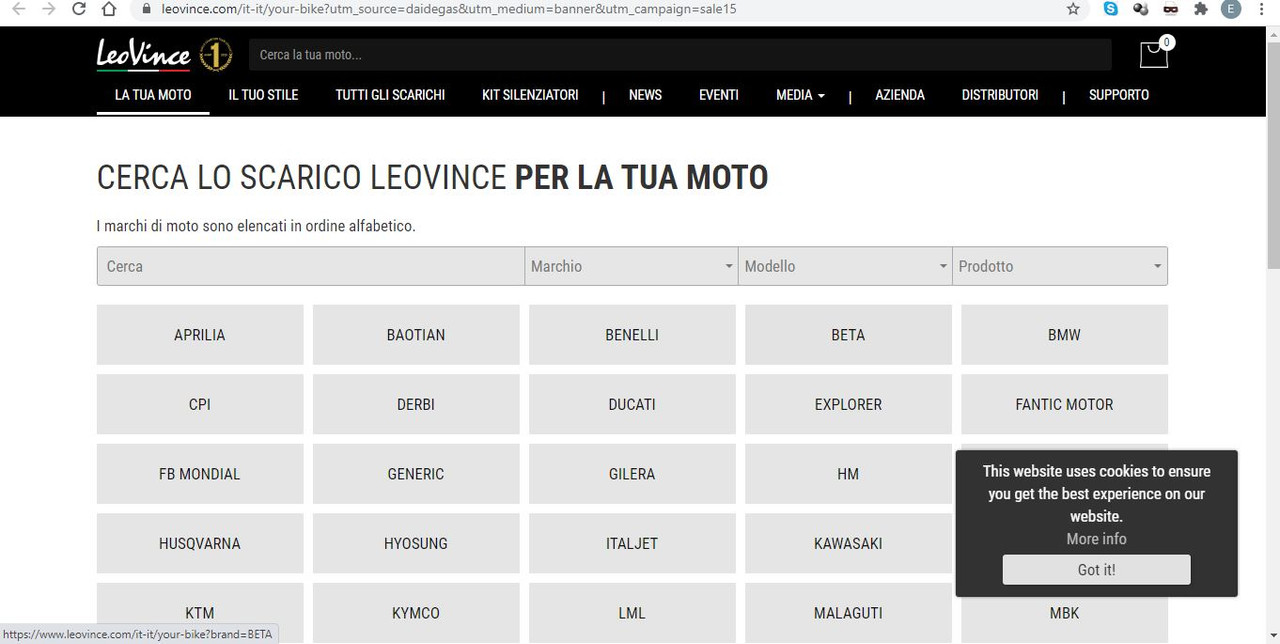
Task: Select the BETA brand
Action: point(848,335)
